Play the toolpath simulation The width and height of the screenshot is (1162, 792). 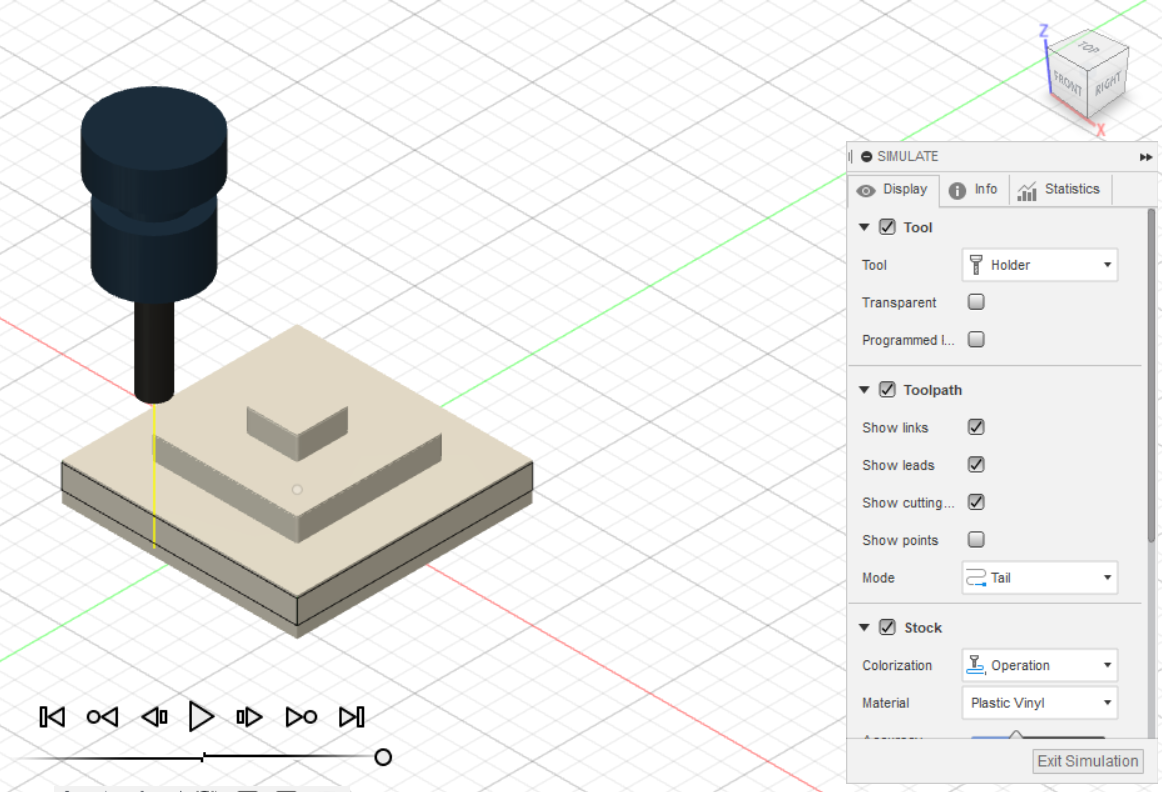pos(201,716)
